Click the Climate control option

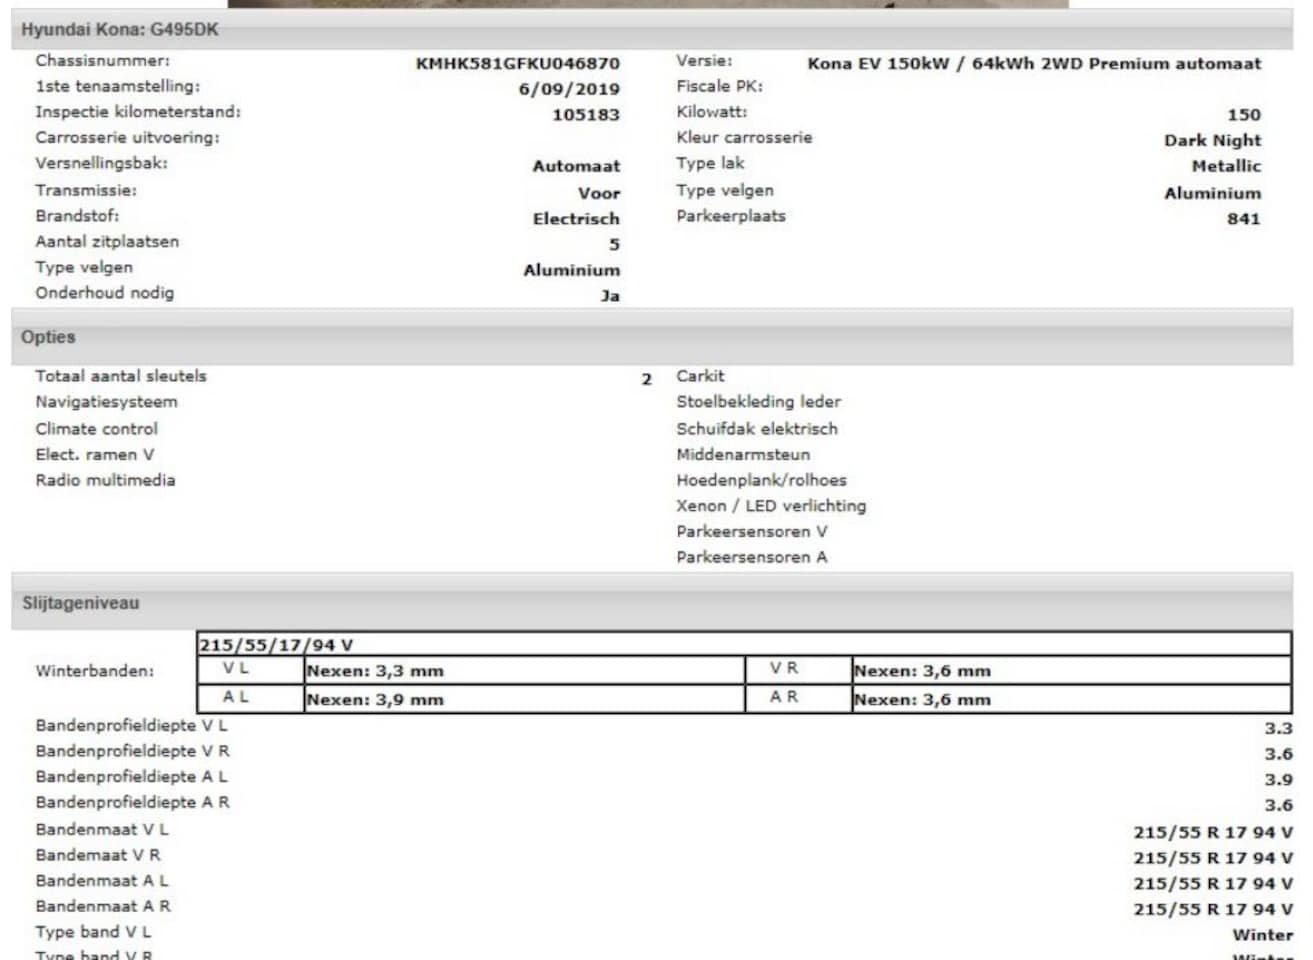[96, 429]
